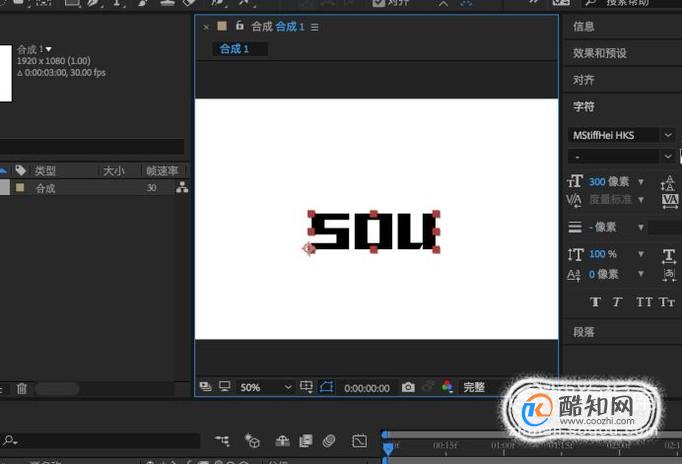Click the 100 % vertical scale value
The image size is (682, 464).
tap(603, 254)
